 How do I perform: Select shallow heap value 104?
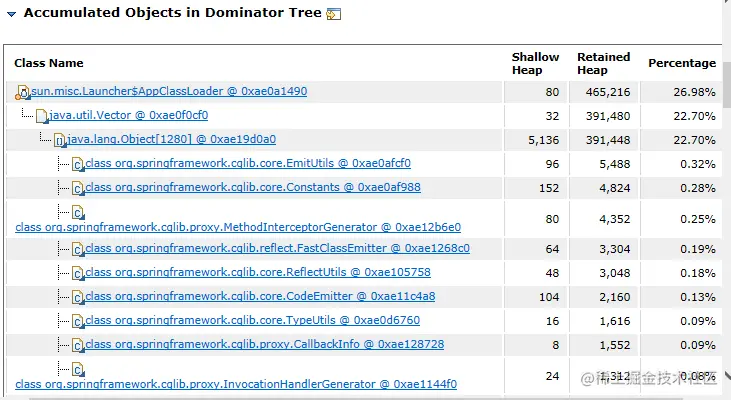pyautogui.click(x=549, y=297)
